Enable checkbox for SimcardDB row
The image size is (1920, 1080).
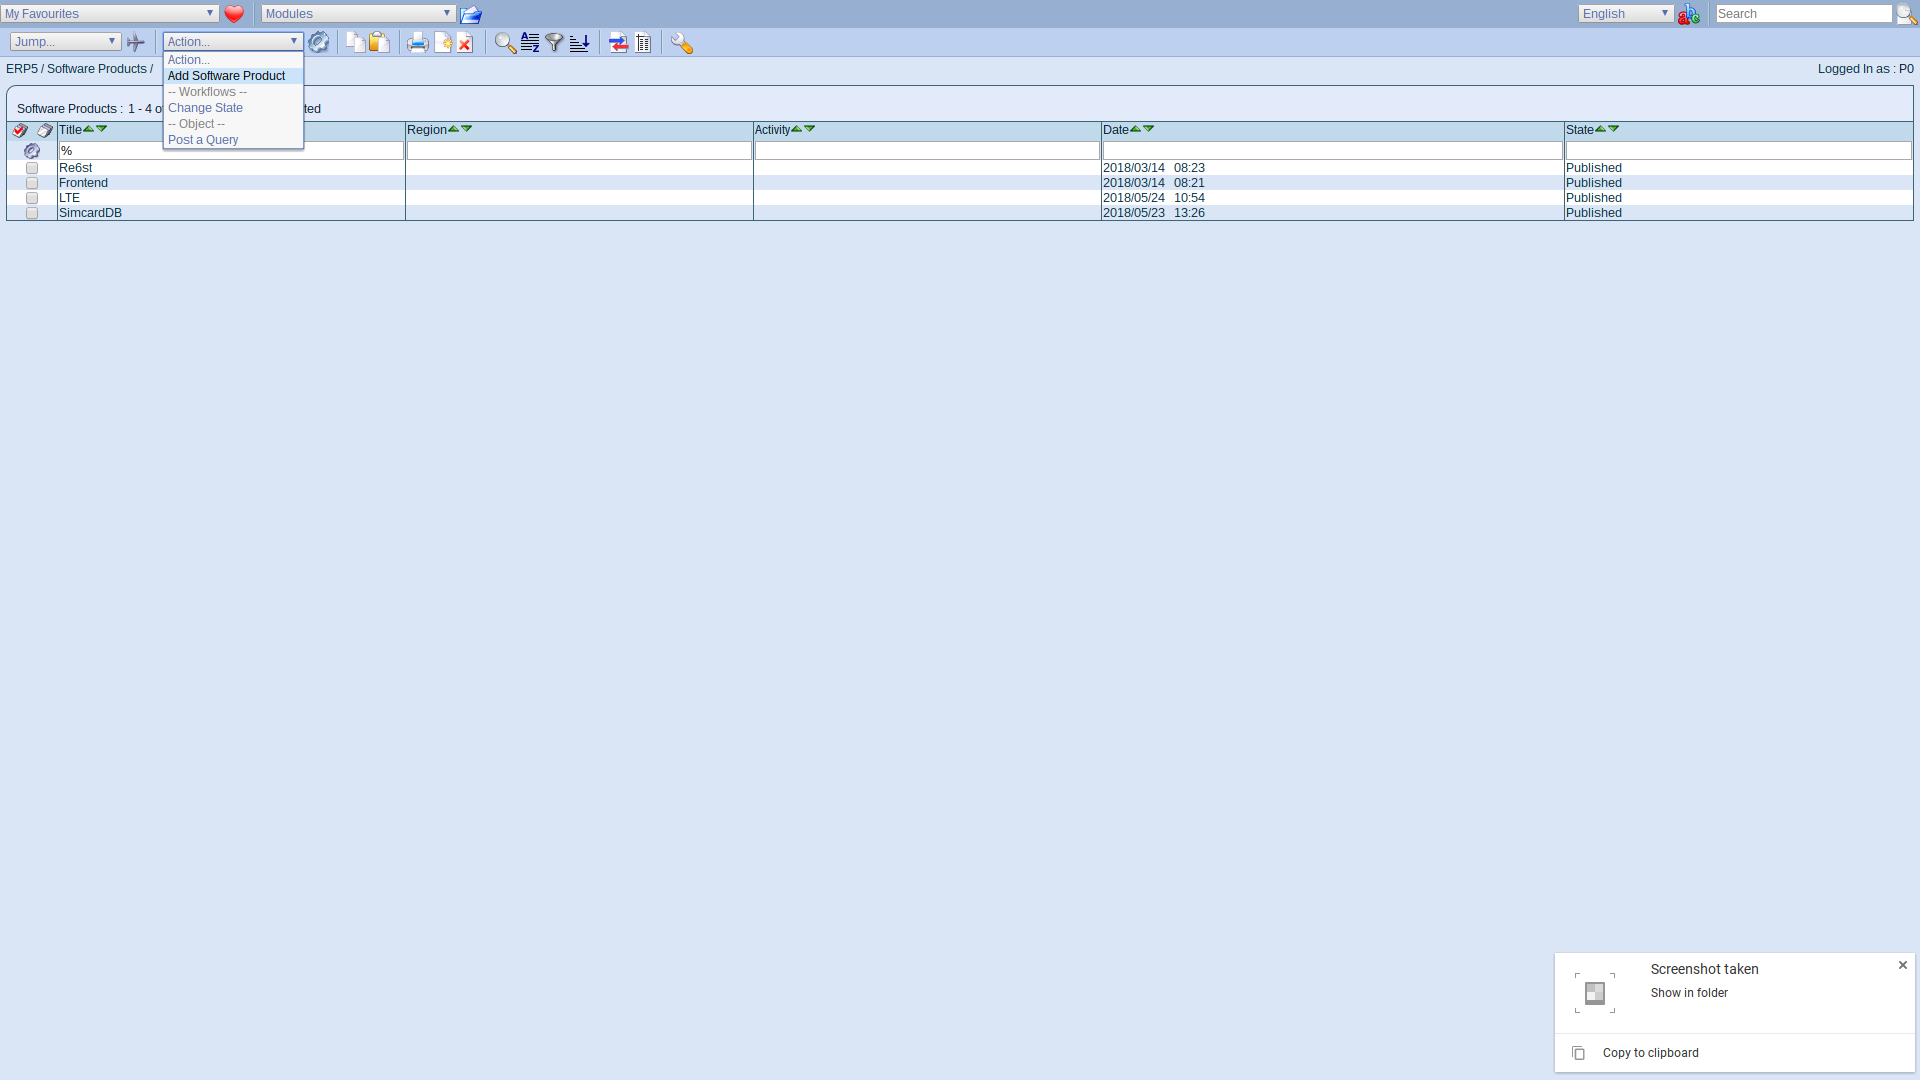(32, 212)
